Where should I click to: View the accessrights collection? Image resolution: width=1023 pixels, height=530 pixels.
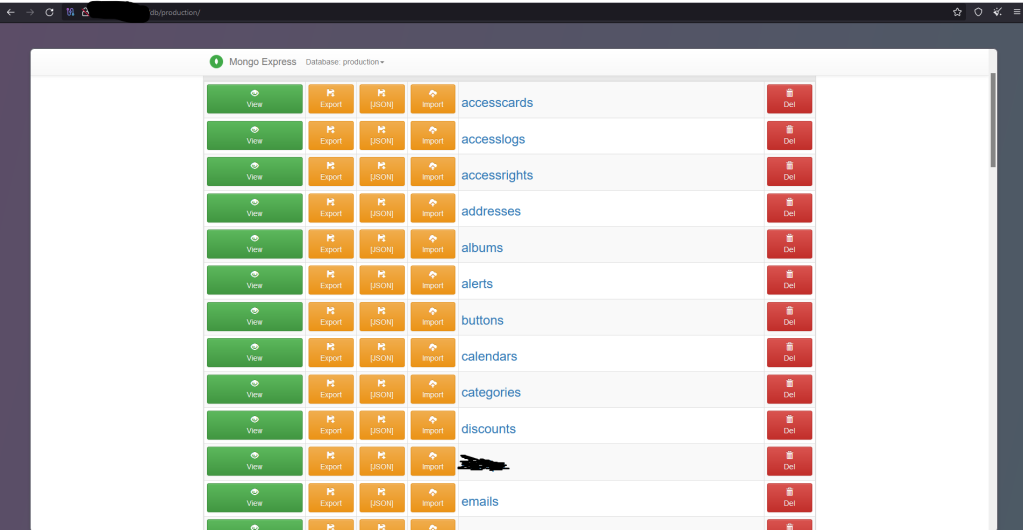tap(254, 171)
